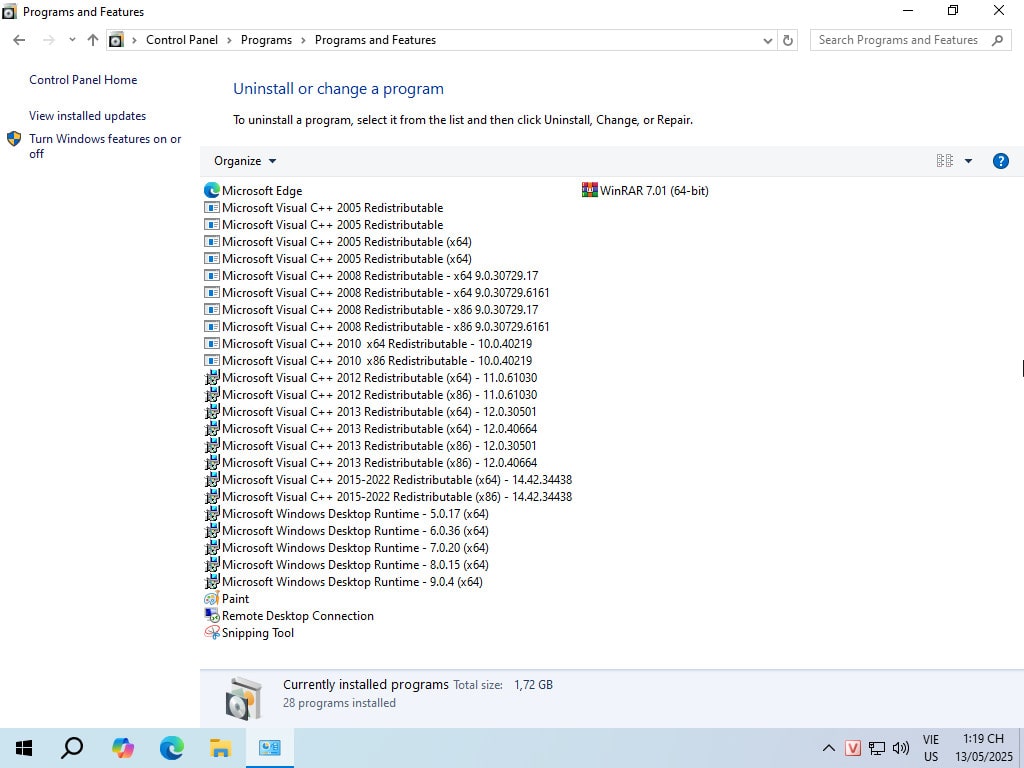The width and height of the screenshot is (1024, 768).
Task: Click Programs and Features breadcrumb
Action: click(376, 40)
